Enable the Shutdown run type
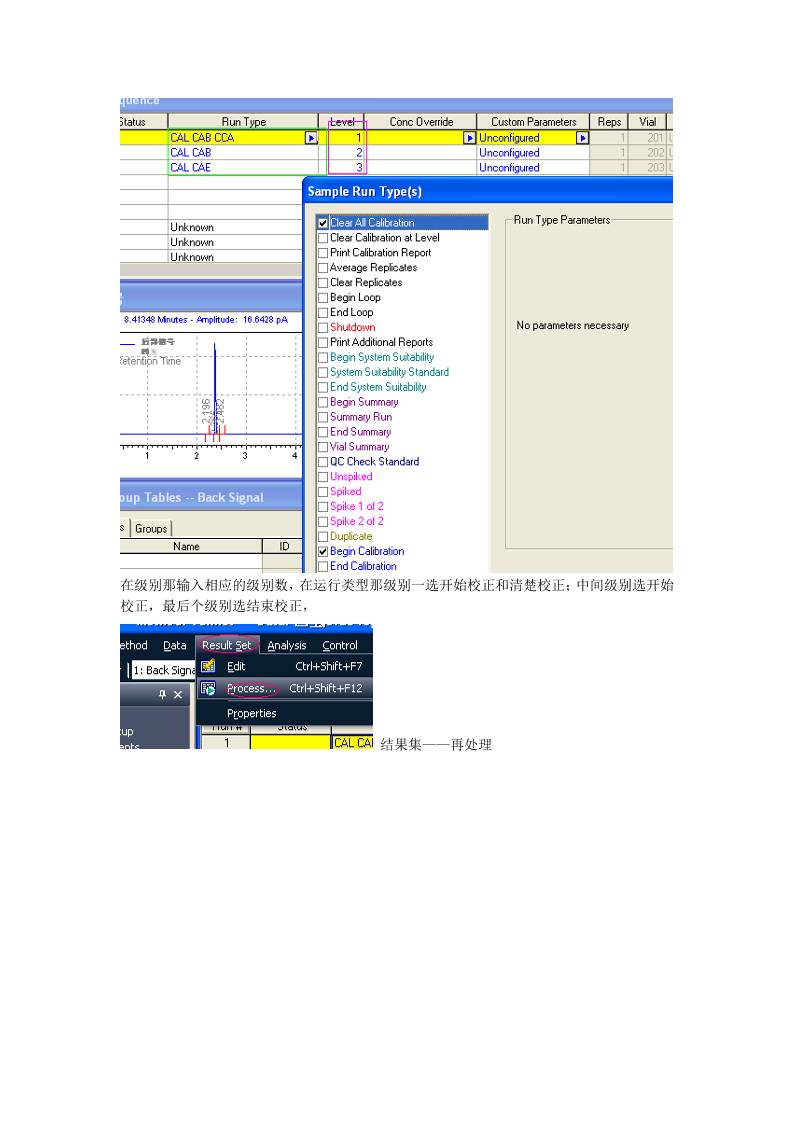The height and width of the screenshot is (1122, 793). 323,328
